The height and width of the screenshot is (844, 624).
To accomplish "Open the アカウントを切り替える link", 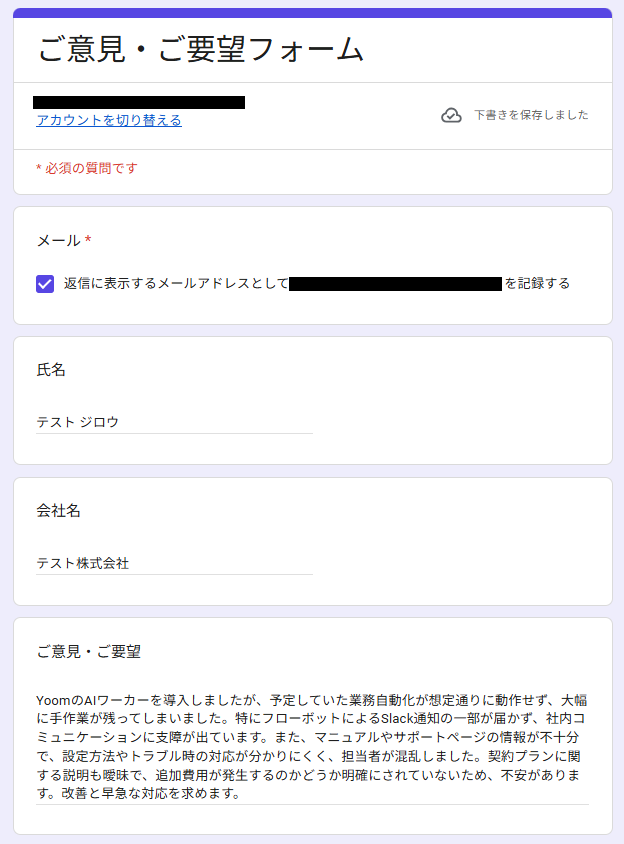I will click(109, 120).
